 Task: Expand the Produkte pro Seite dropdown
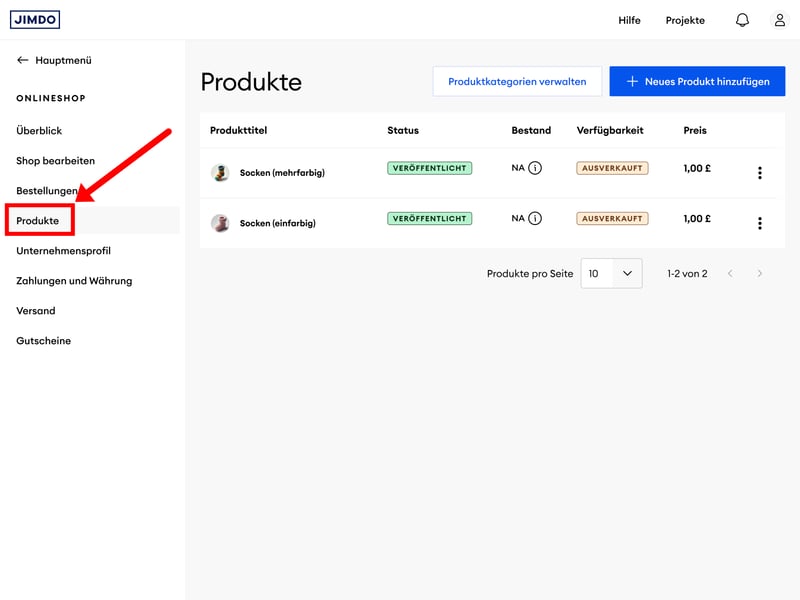[611, 273]
